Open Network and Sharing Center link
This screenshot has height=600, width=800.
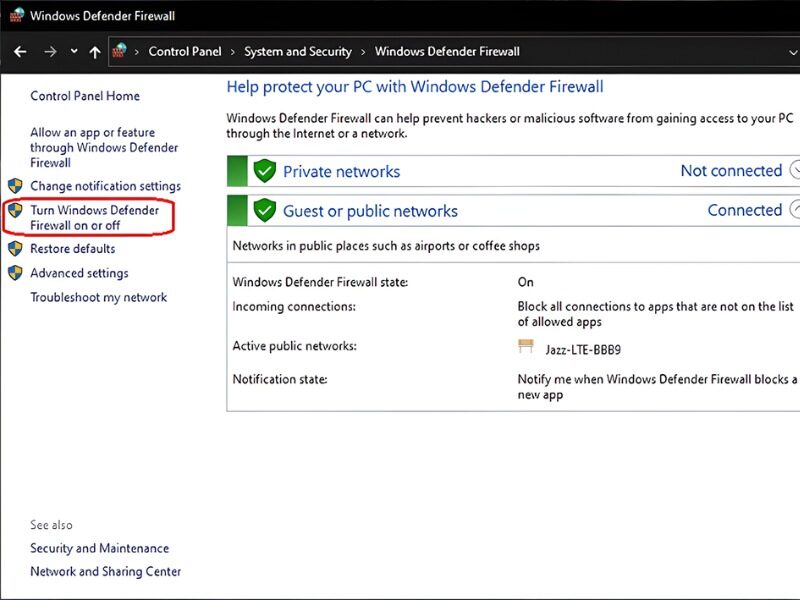[105, 572]
